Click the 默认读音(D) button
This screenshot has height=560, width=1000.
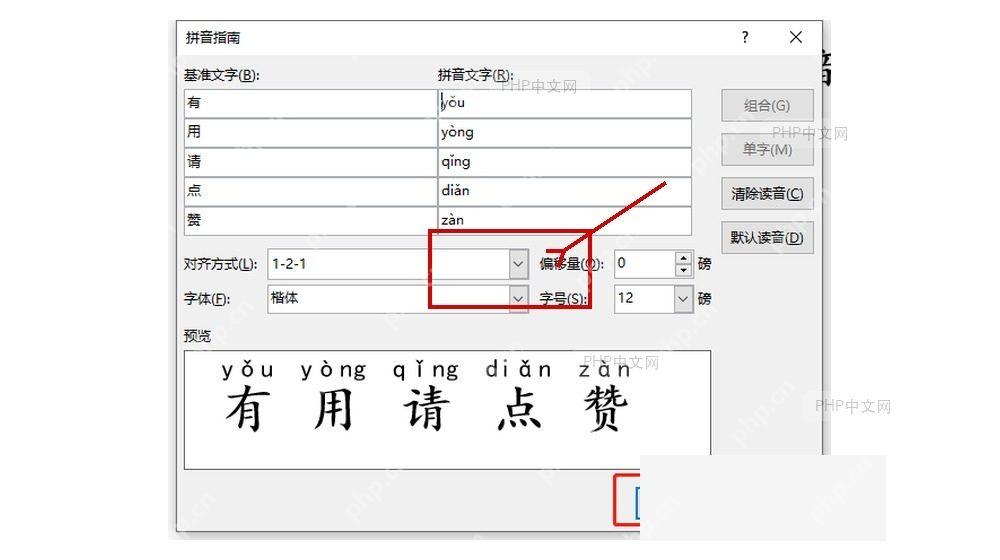pyautogui.click(x=767, y=237)
